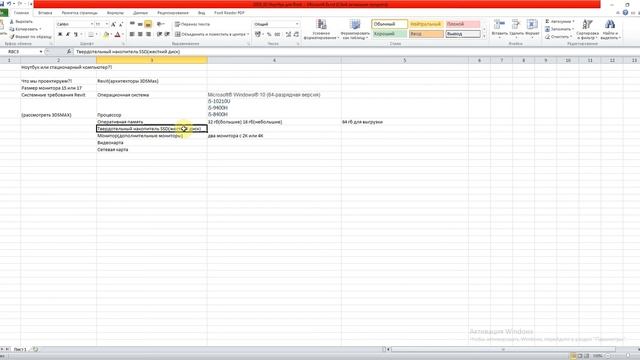Undo the last action

(x=9, y=4)
